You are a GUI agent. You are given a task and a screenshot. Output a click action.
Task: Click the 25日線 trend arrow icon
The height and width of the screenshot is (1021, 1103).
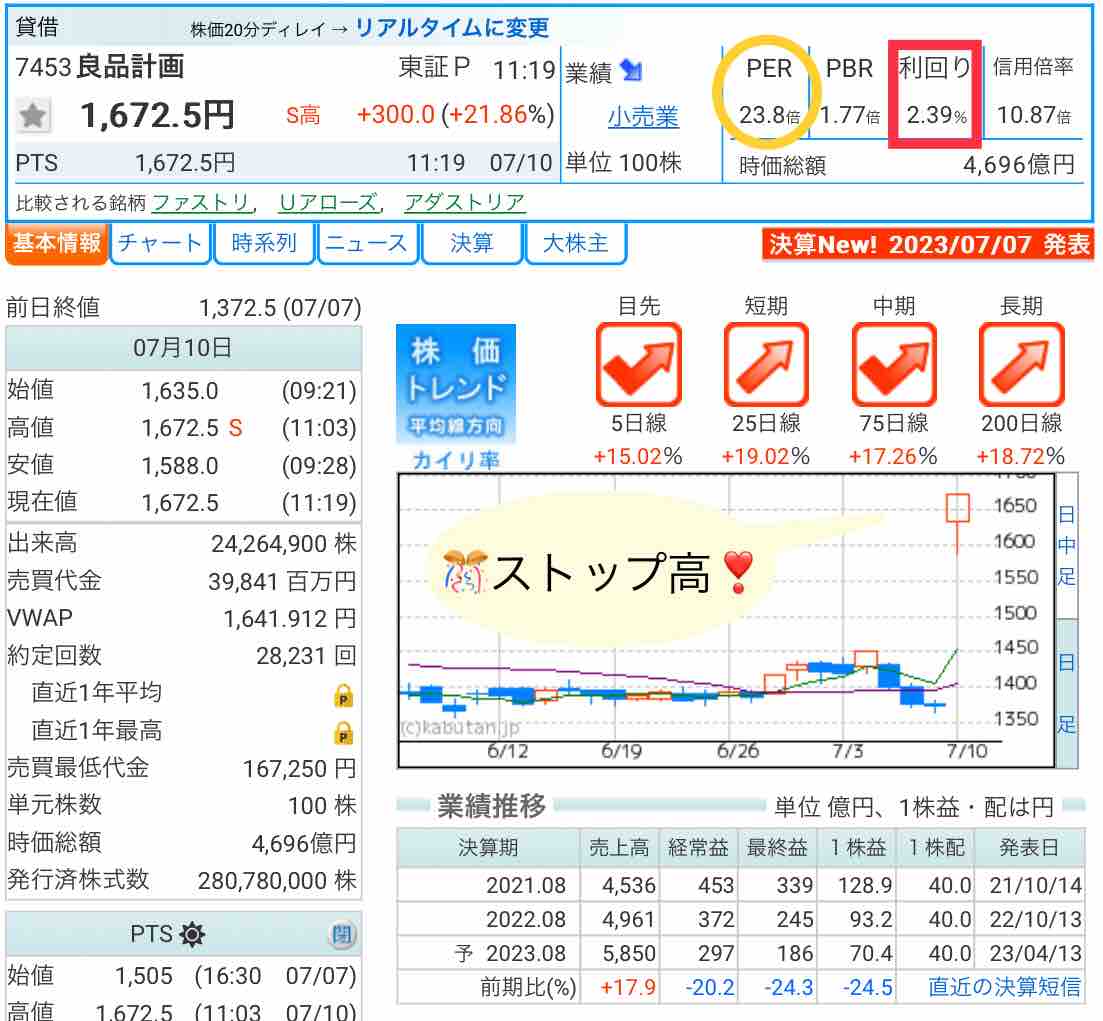click(766, 364)
